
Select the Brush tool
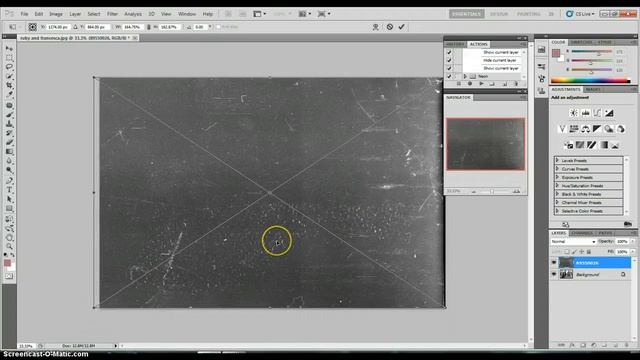click(x=9, y=115)
